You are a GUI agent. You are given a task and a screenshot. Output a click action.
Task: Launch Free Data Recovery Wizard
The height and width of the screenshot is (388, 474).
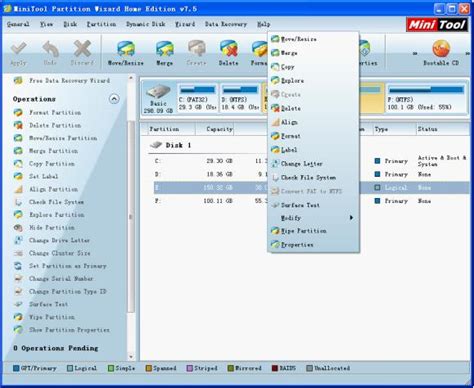point(62,81)
